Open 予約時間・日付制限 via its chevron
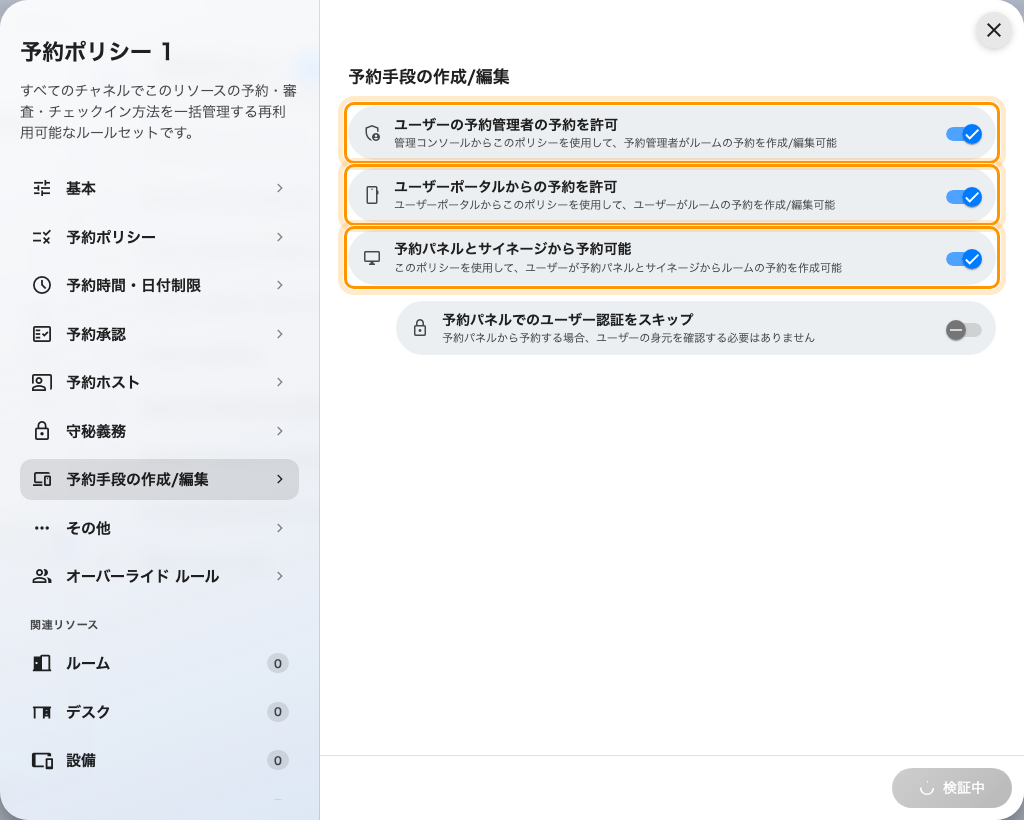The height and width of the screenshot is (820, 1024). click(x=280, y=285)
